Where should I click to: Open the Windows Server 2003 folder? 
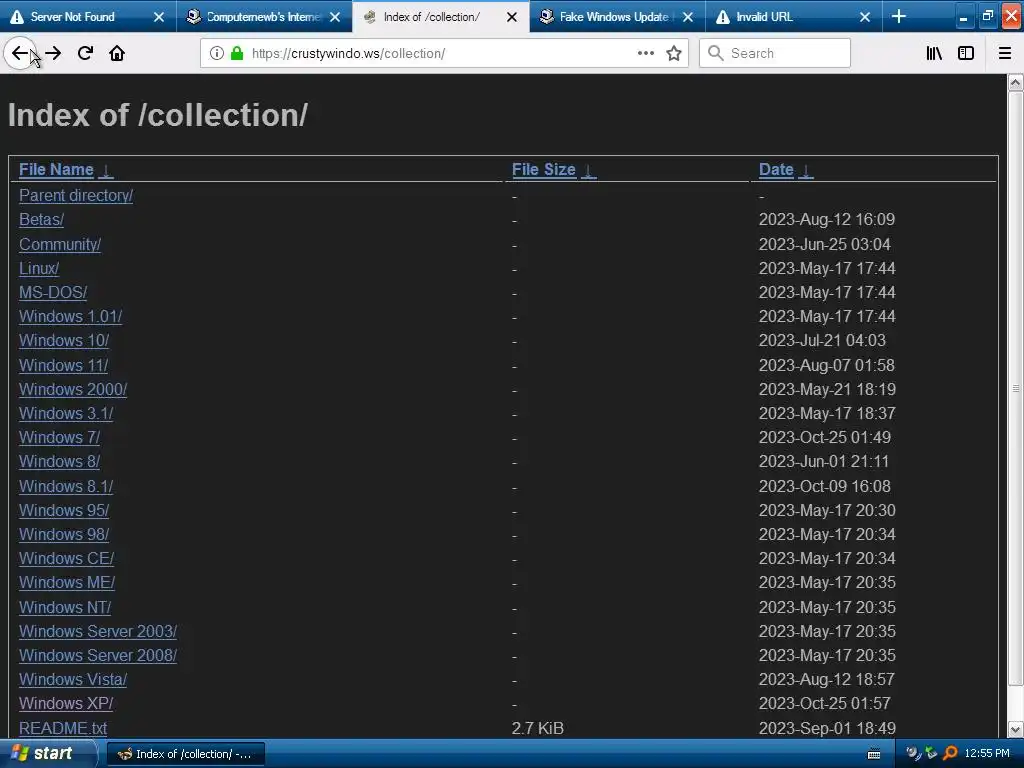tap(98, 632)
